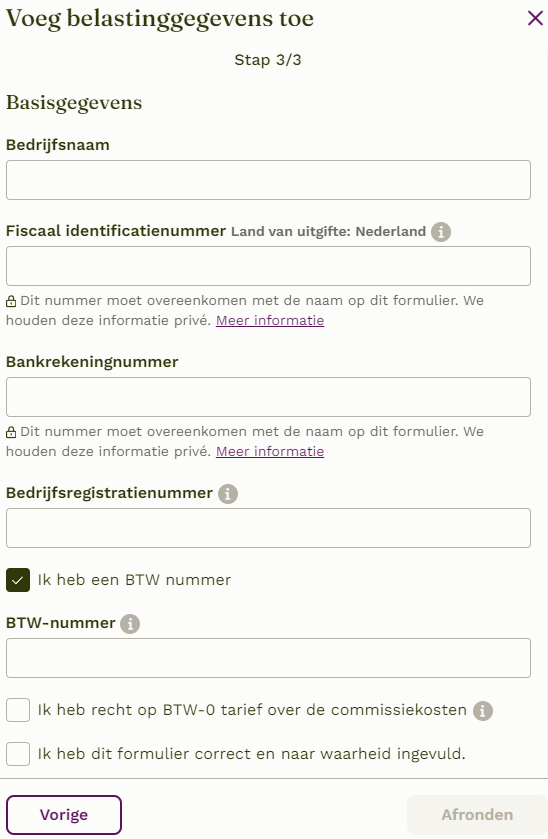Focus the Bedrijfsnaam text field
This screenshot has height=839, width=548.
[x=268, y=180]
